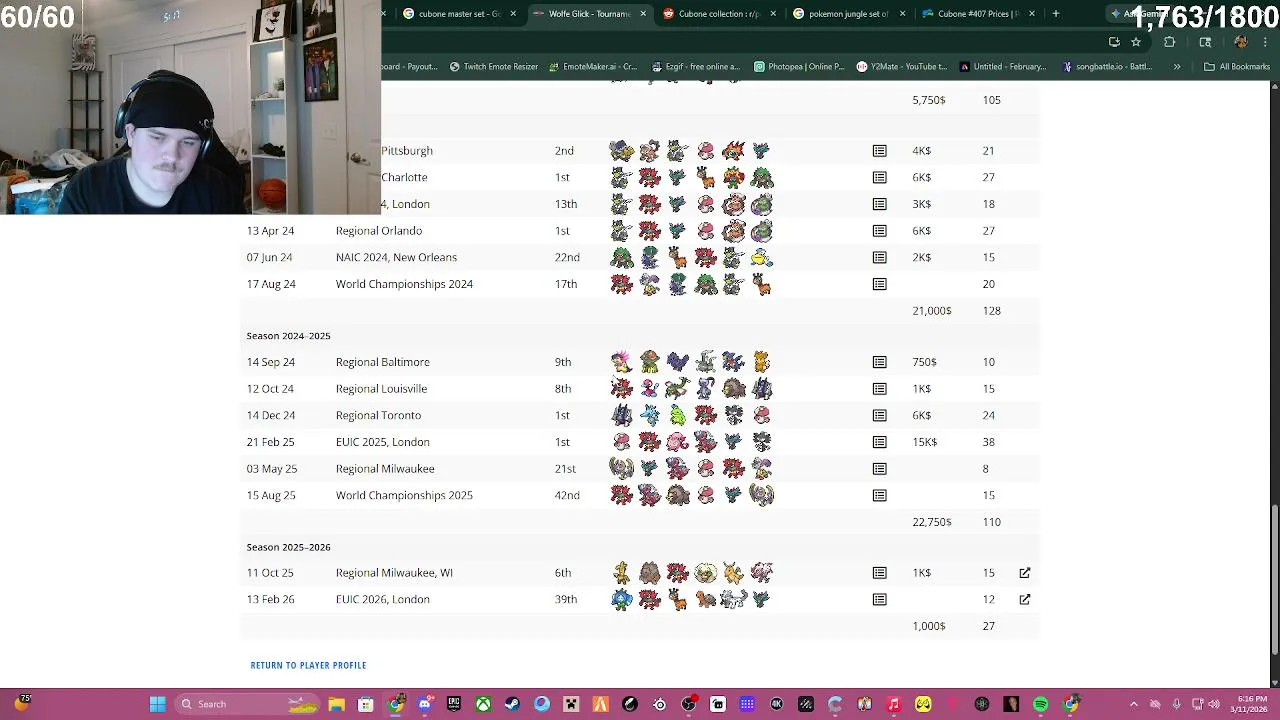Open EmoteMaker.ai bookmark

(x=593, y=67)
